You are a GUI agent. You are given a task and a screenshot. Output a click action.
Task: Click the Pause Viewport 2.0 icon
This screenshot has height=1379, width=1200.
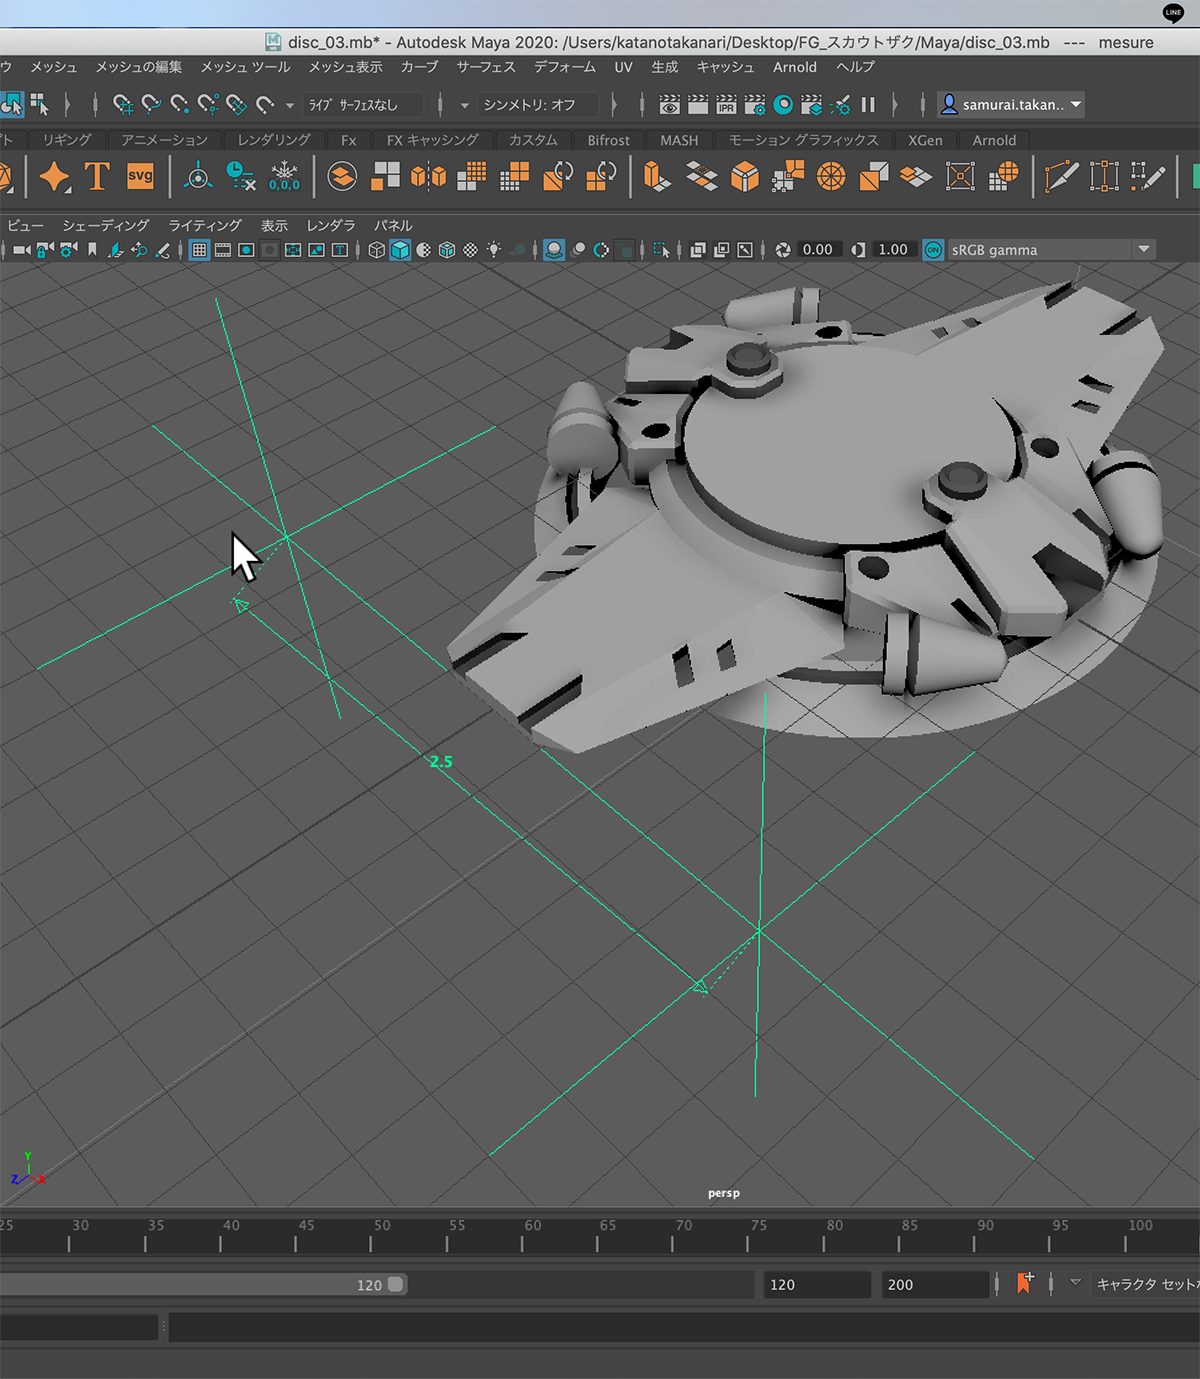868,104
